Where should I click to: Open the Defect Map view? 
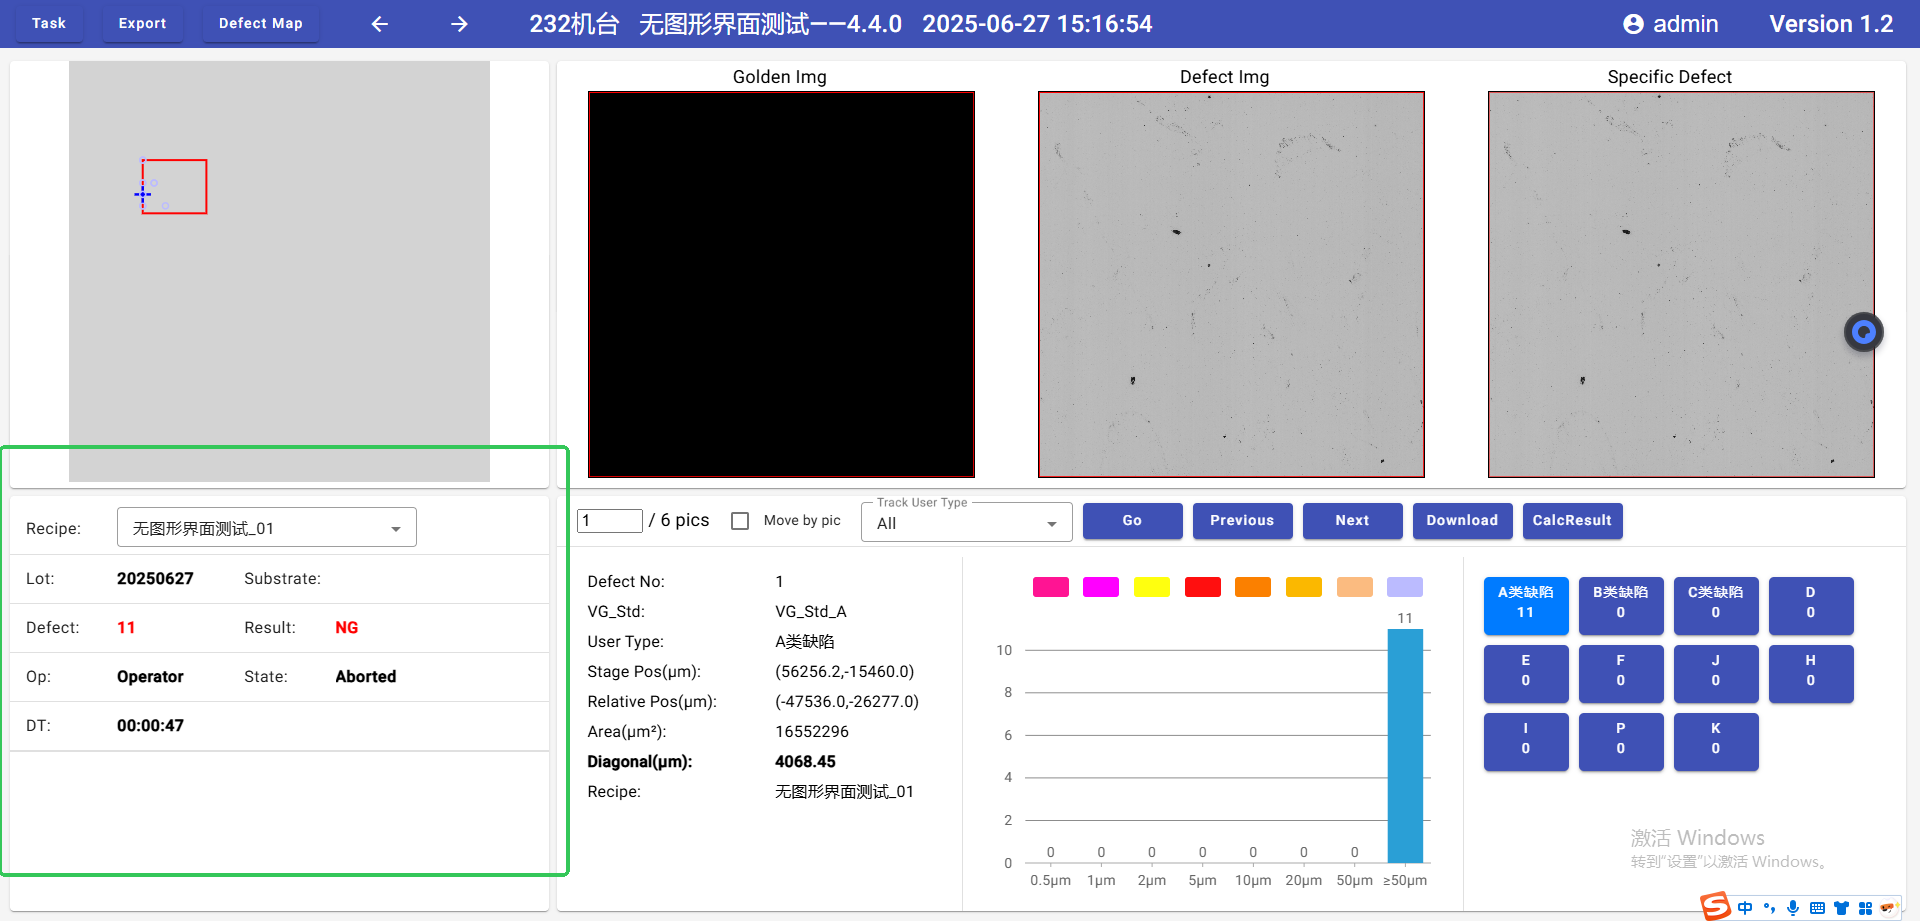pyautogui.click(x=261, y=23)
